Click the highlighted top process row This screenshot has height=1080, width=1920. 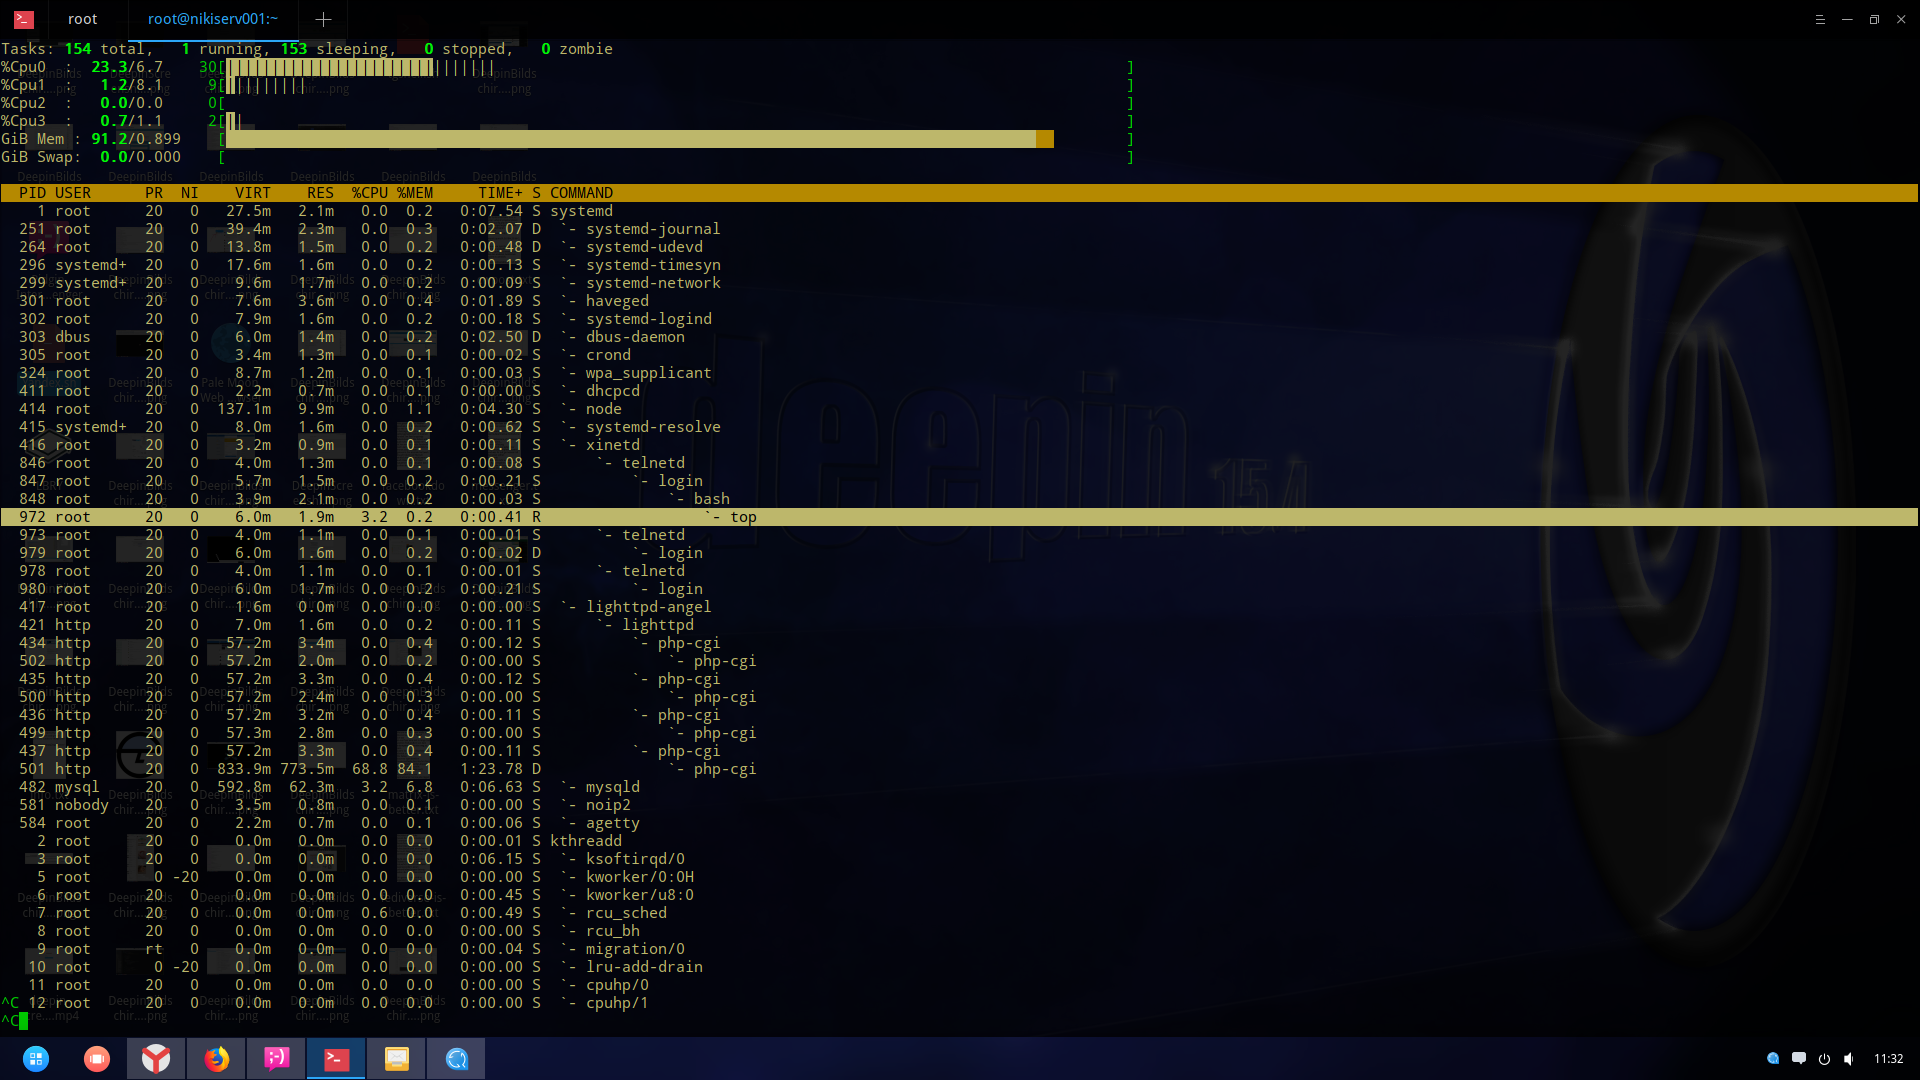400,517
